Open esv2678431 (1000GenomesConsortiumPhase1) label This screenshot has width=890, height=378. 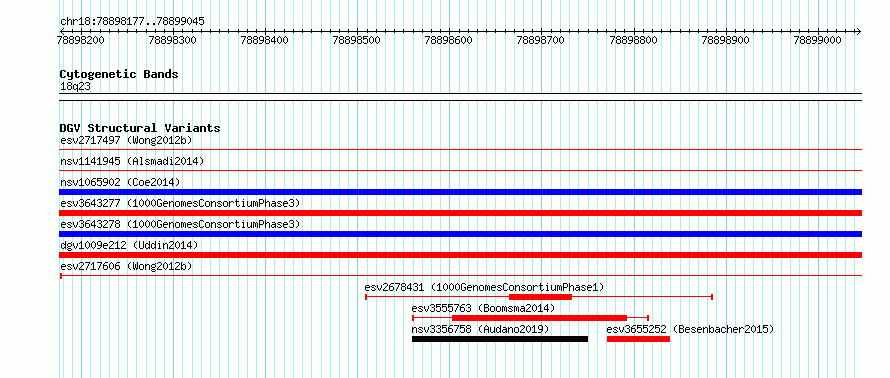click(x=484, y=287)
